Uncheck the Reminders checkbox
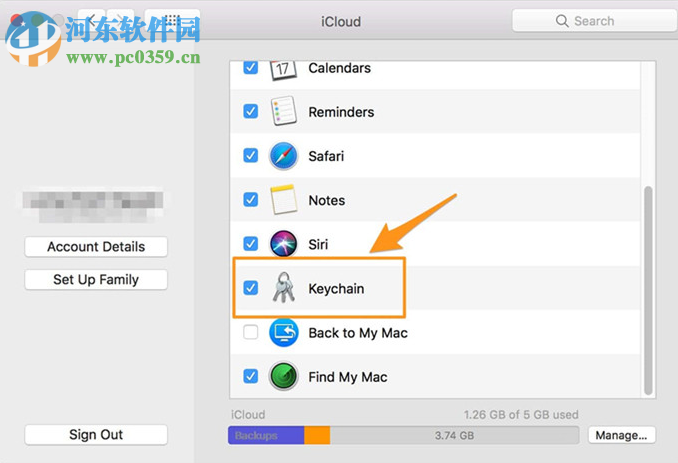 pos(251,111)
